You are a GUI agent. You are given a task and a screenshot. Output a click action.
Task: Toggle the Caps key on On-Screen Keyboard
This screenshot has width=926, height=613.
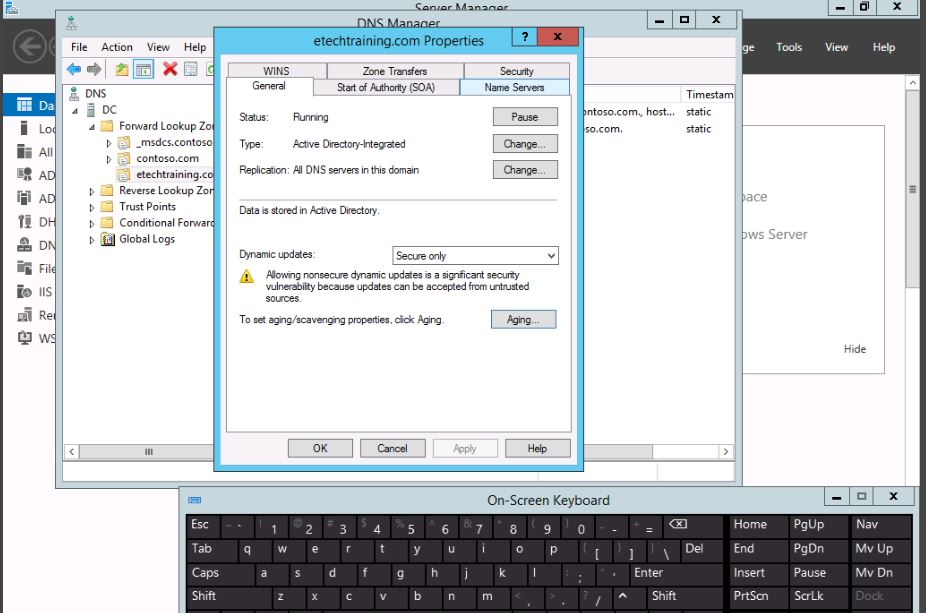(x=205, y=573)
